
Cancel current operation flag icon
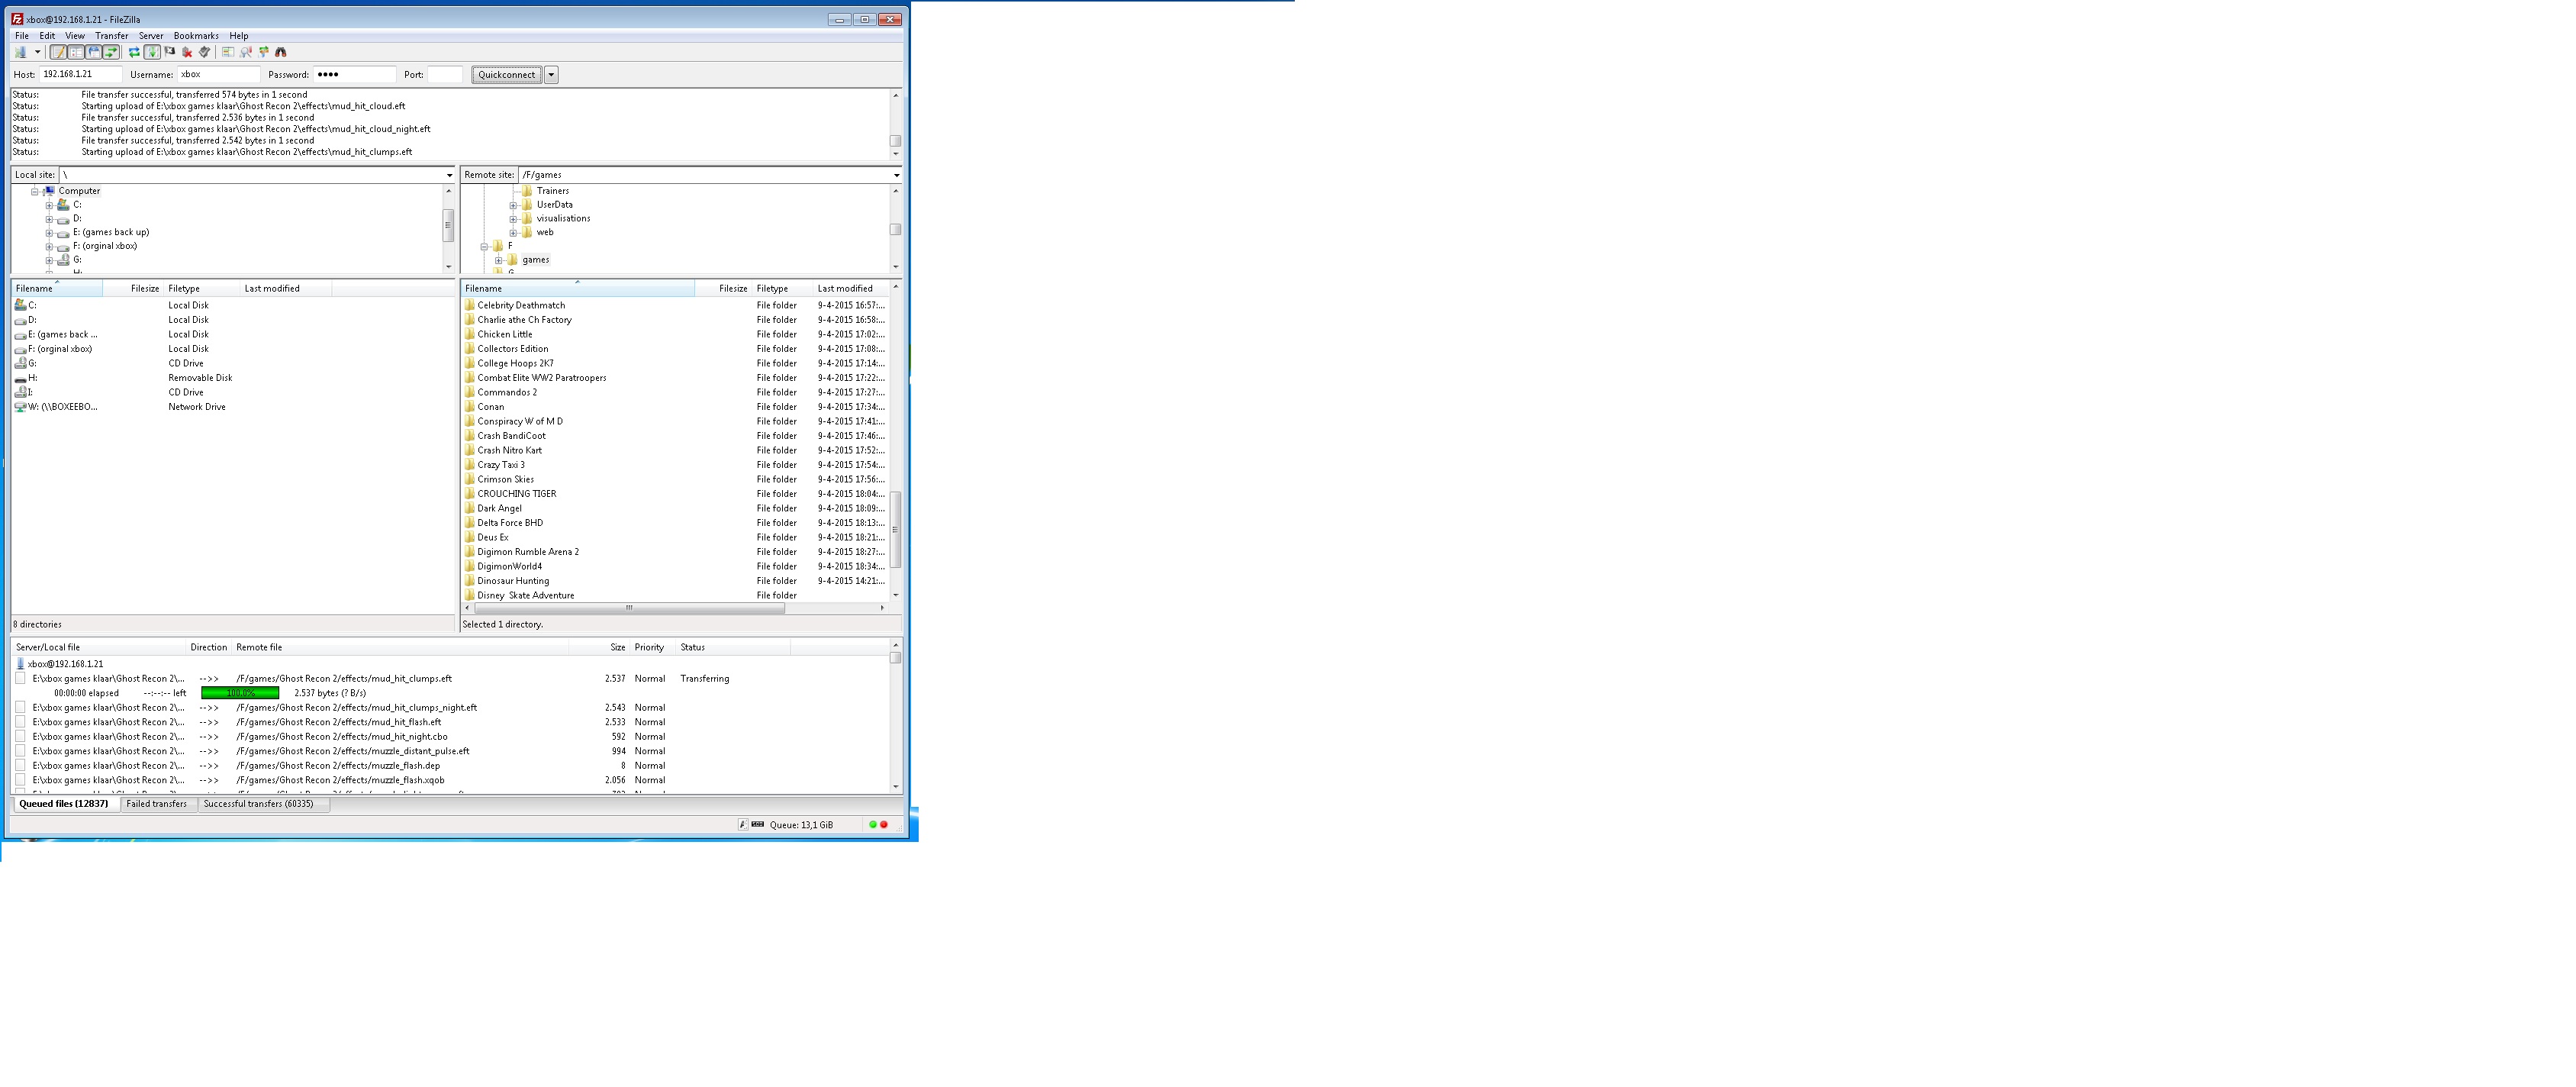(169, 52)
